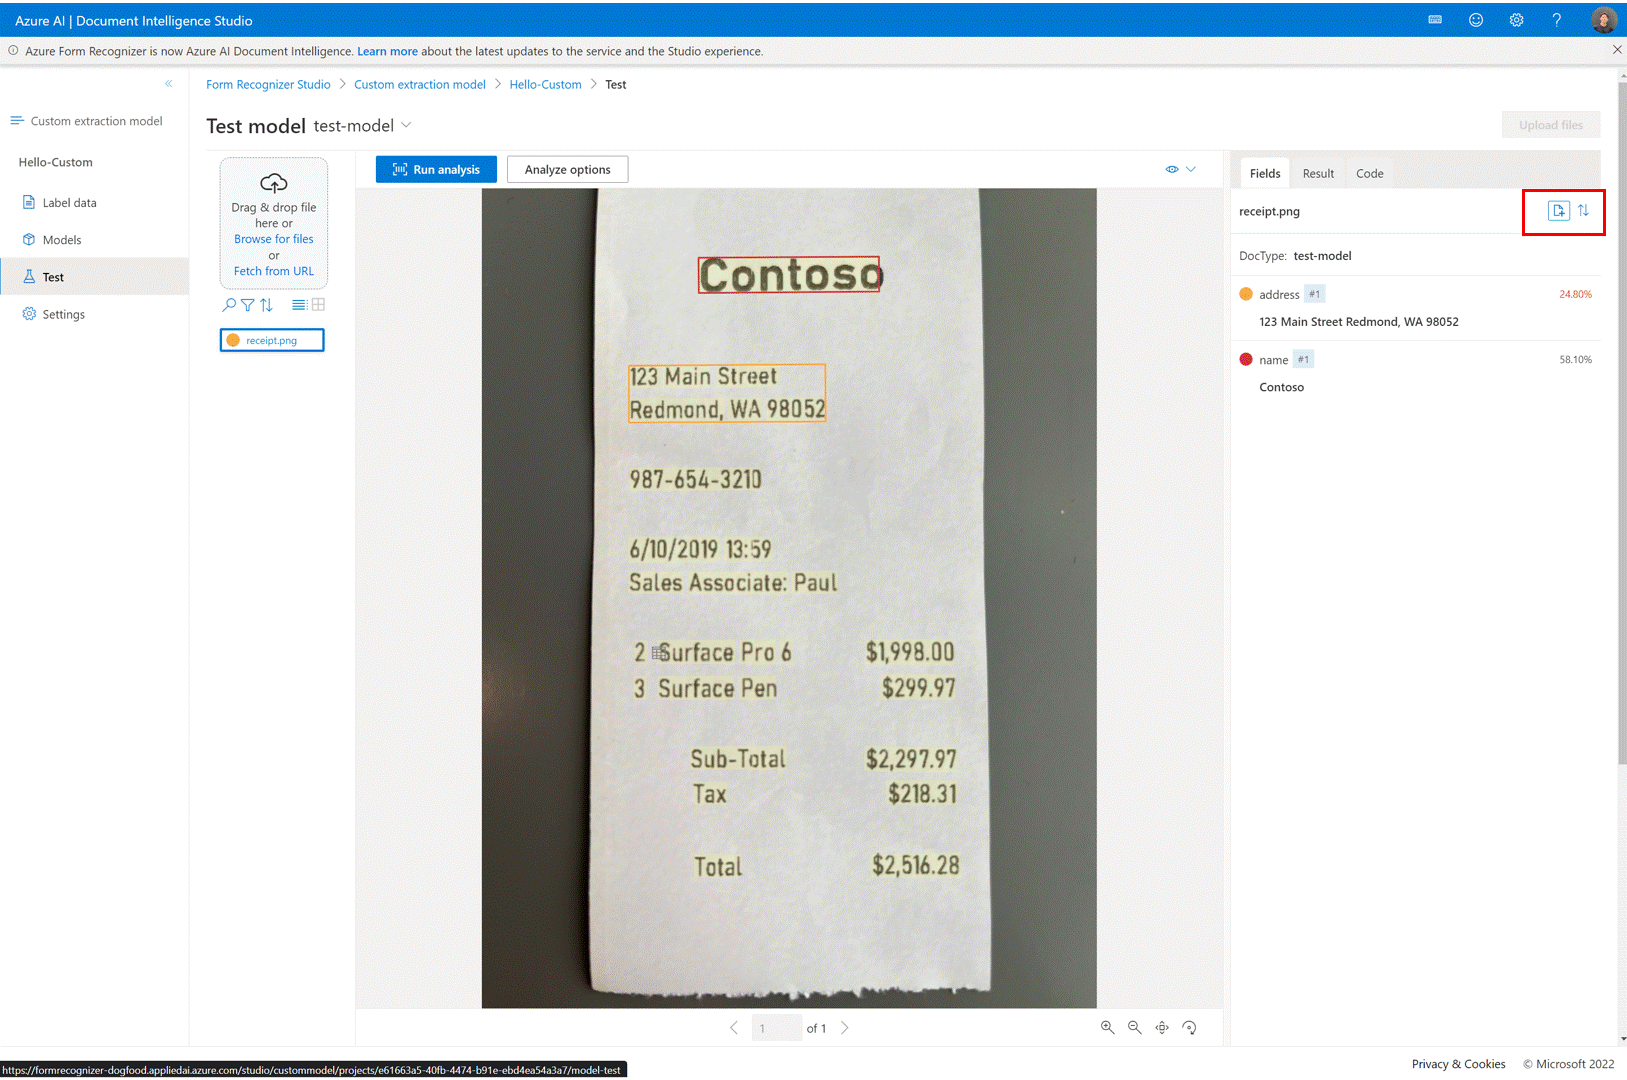Zoom in on the receipt image

pyautogui.click(x=1107, y=1027)
